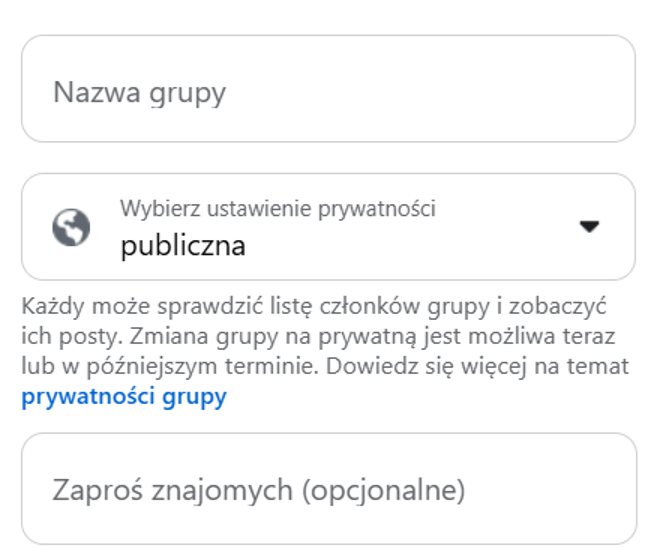Click the Każdy może sprawdzić text line
This screenshot has width=658, height=548.
pos(314,306)
